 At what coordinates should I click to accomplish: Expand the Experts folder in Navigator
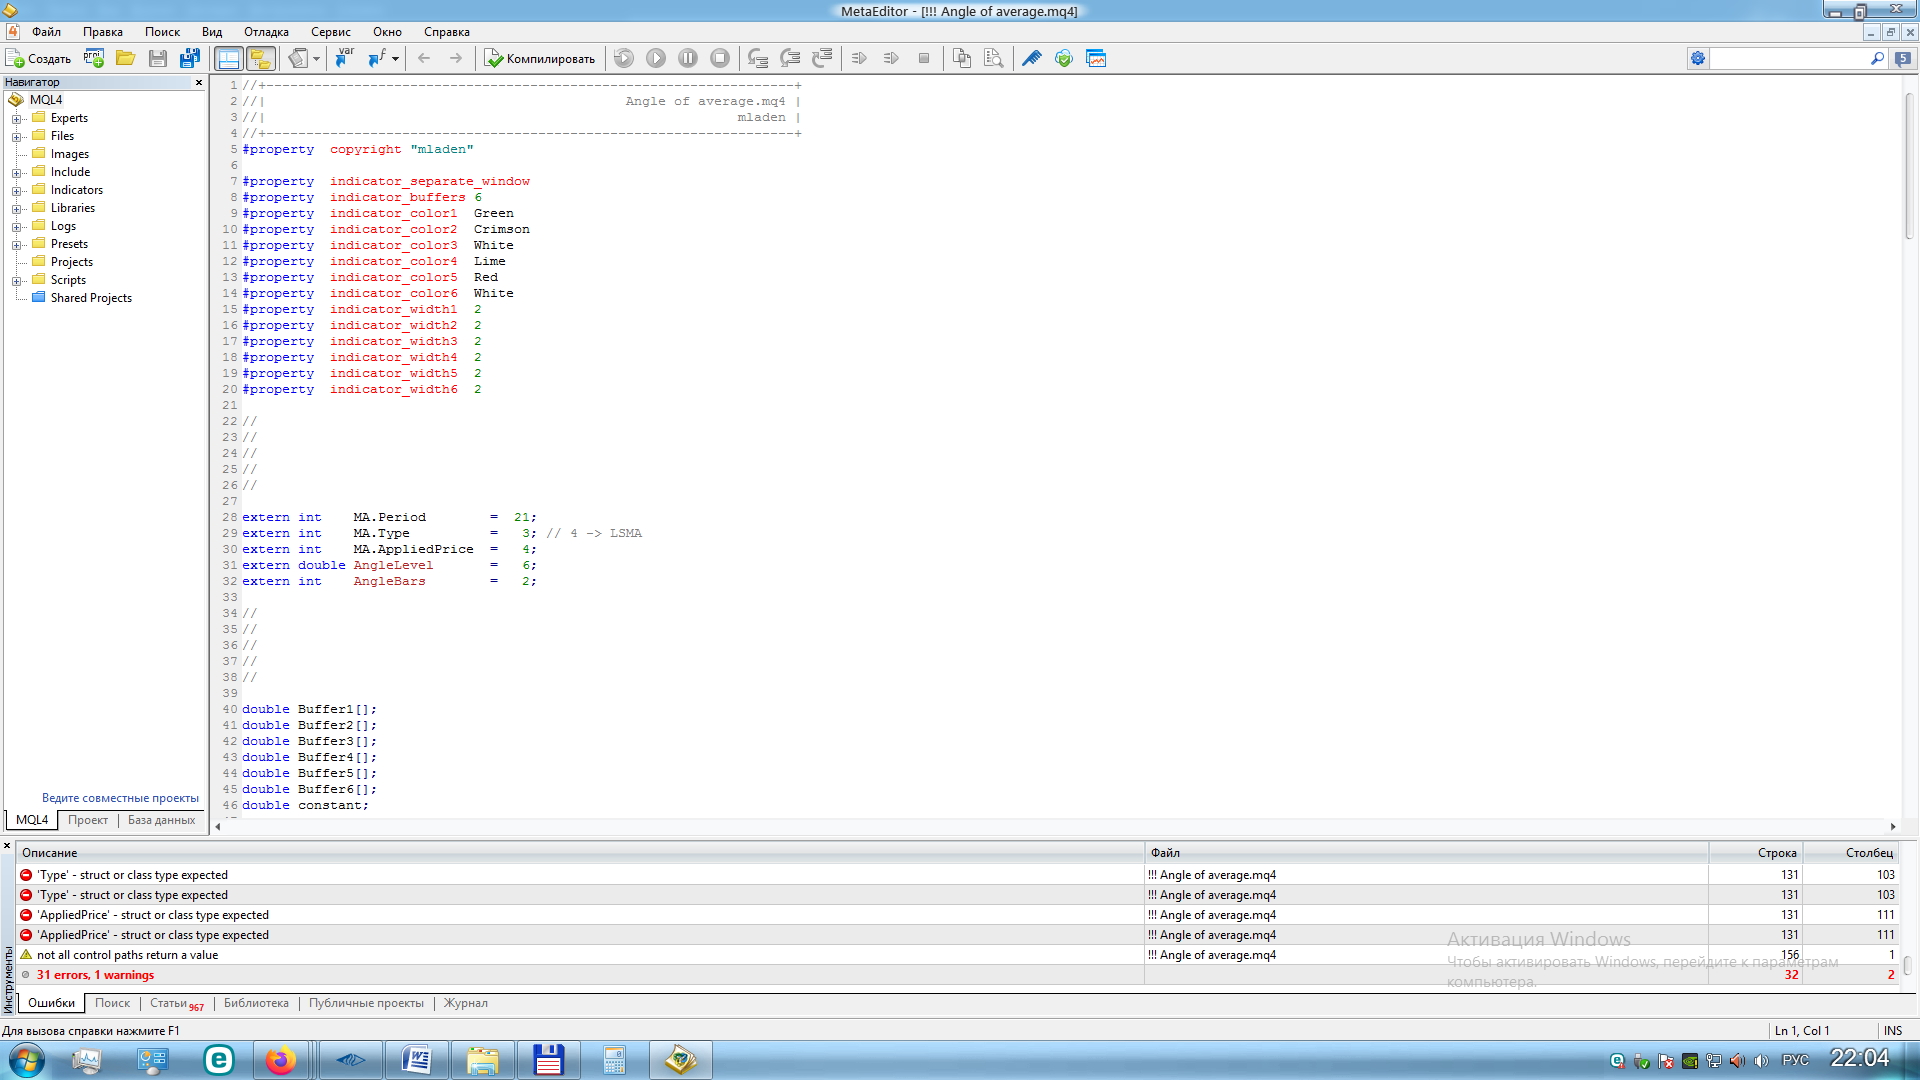coord(17,119)
